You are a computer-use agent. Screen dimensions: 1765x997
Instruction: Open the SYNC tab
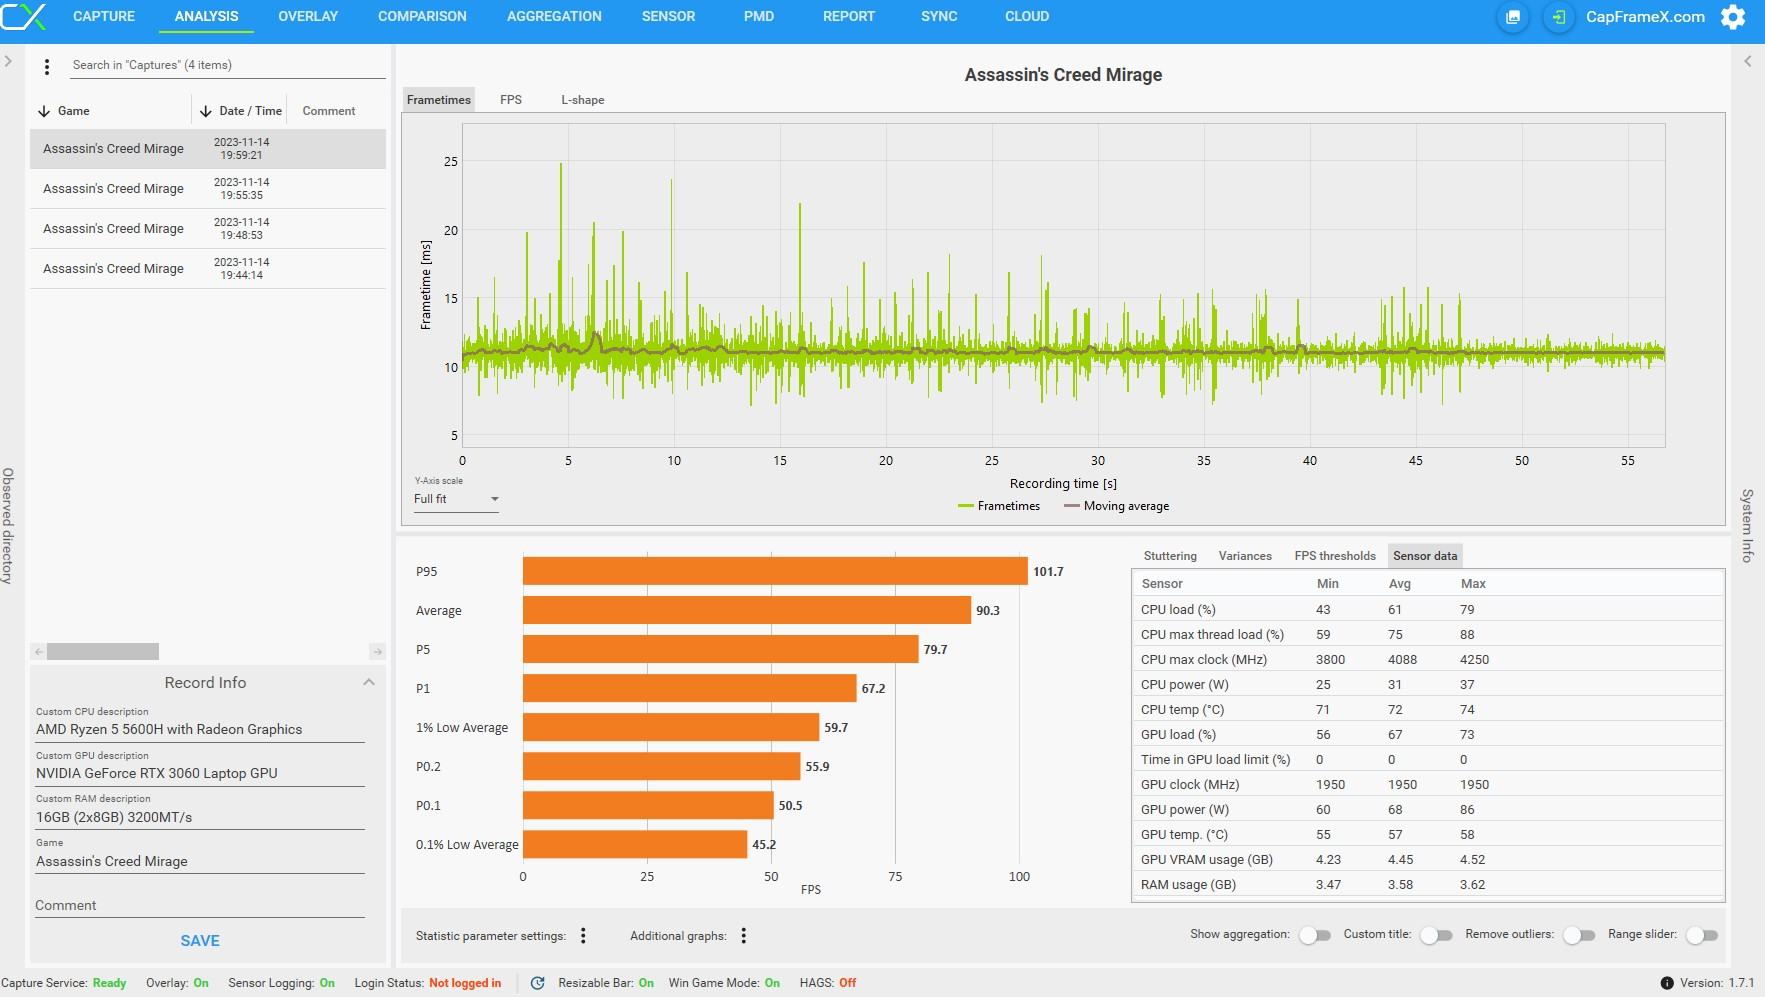point(939,16)
